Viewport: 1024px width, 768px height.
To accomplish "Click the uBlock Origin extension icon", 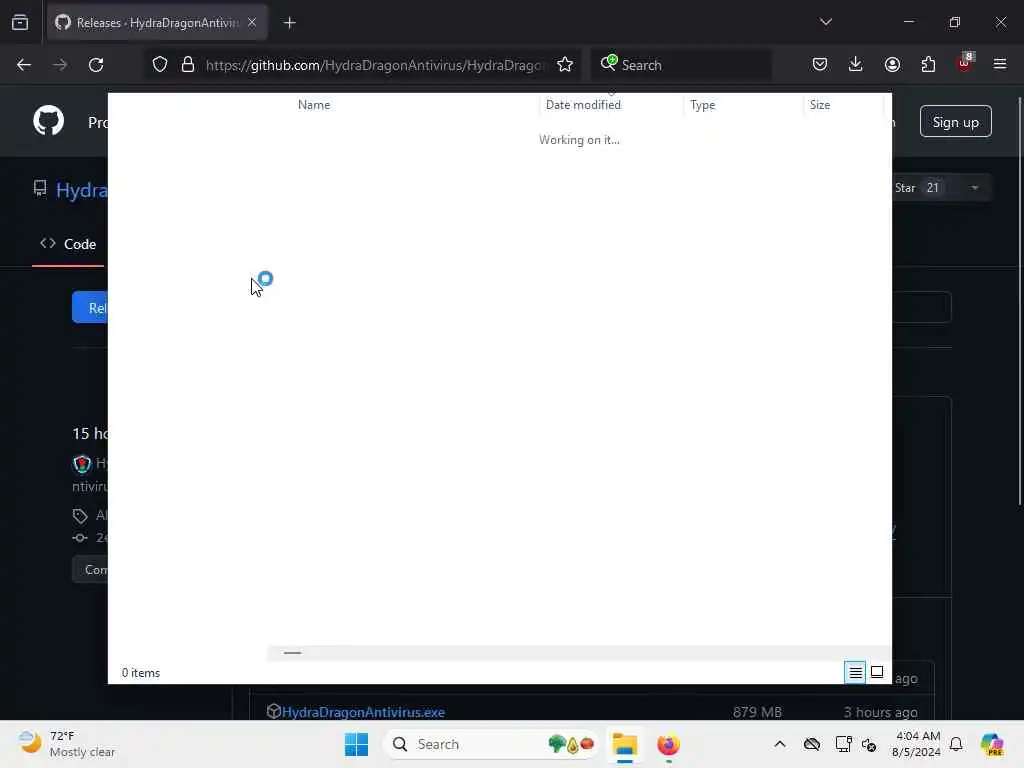I will pos(965,63).
